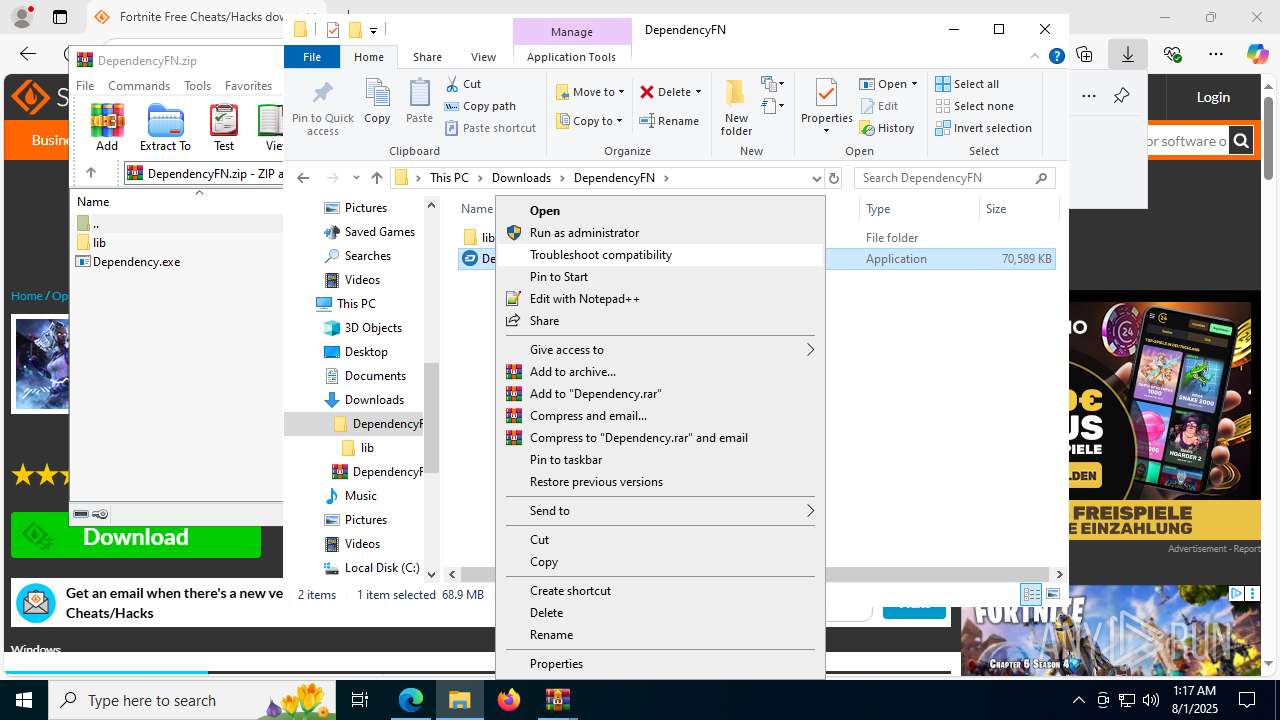Image resolution: width=1280 pixels, height=720 pixels.
Task: Choose Run as administrator in context menu
Action: click(660, 233)
